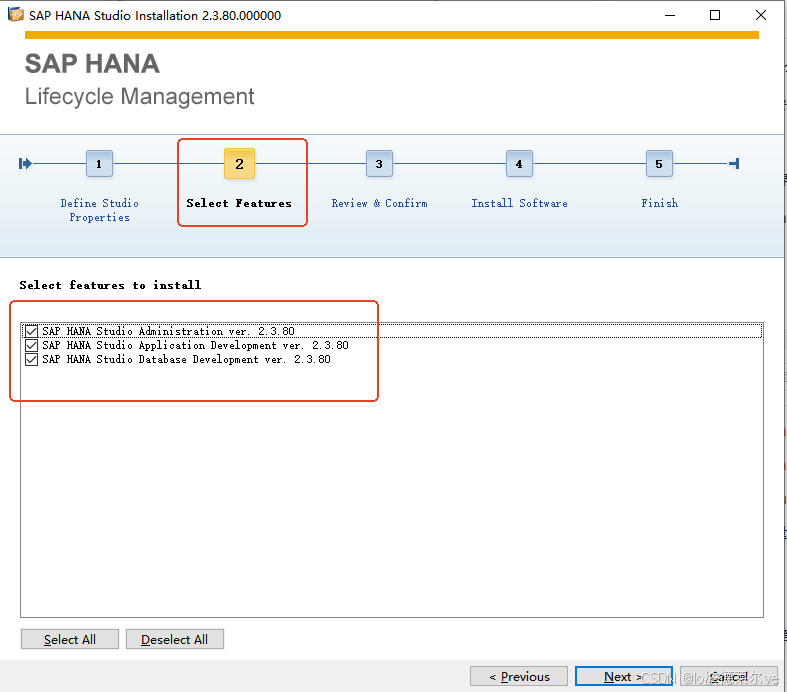
Task: Click text 'SAP HANA Studio Administration ver. 2.3.80'
Action: point(168,331)
